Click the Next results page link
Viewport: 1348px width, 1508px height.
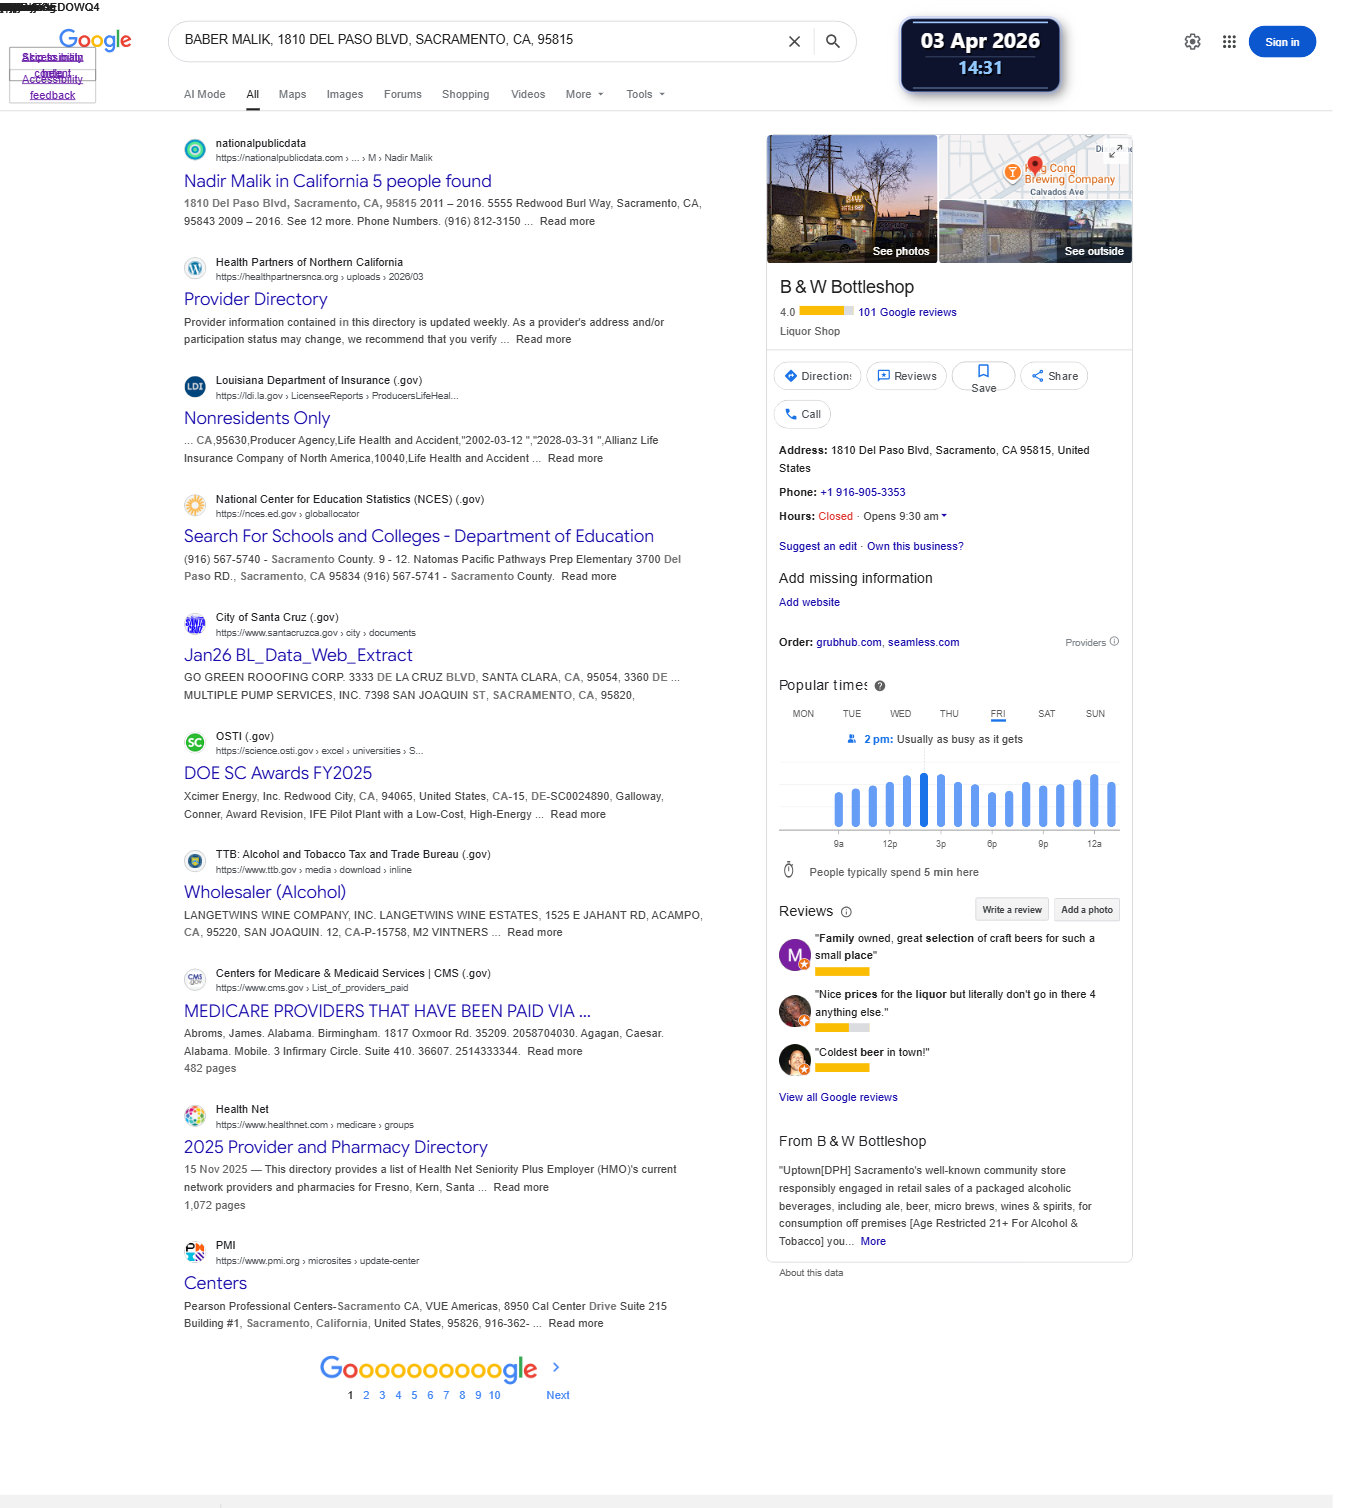[558, 1395]
